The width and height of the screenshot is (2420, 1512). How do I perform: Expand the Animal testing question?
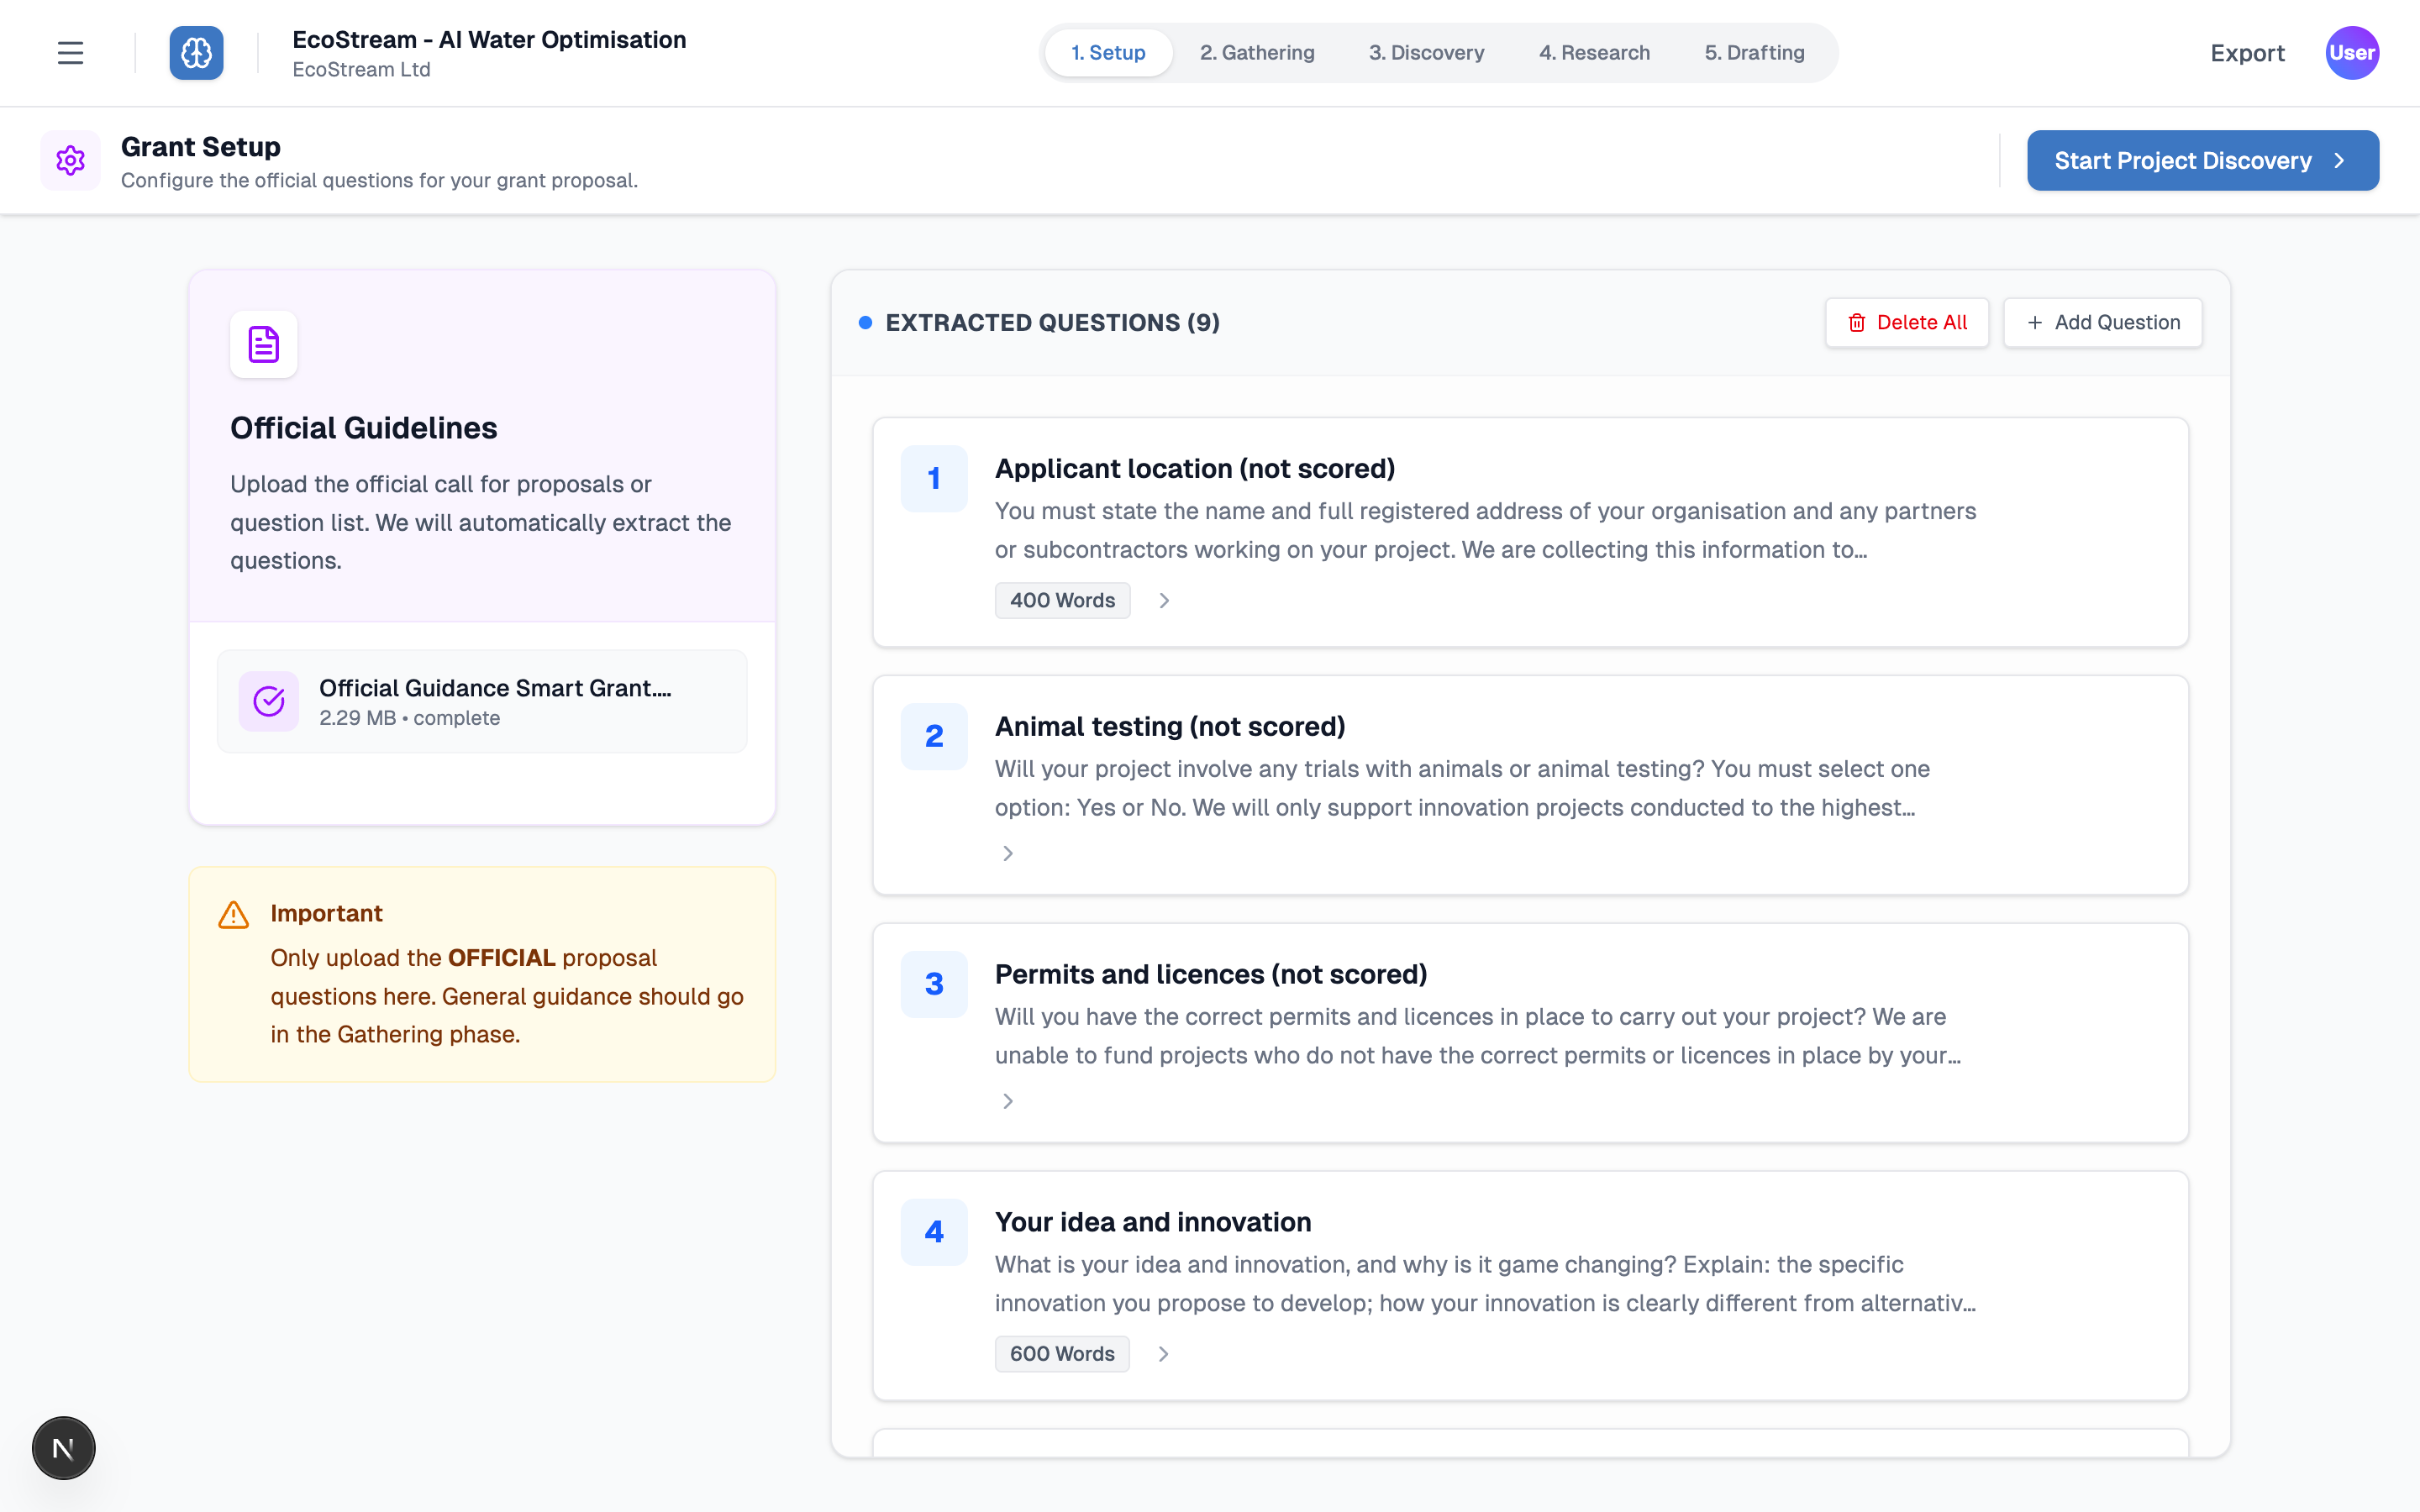(x=1008, y=854)
